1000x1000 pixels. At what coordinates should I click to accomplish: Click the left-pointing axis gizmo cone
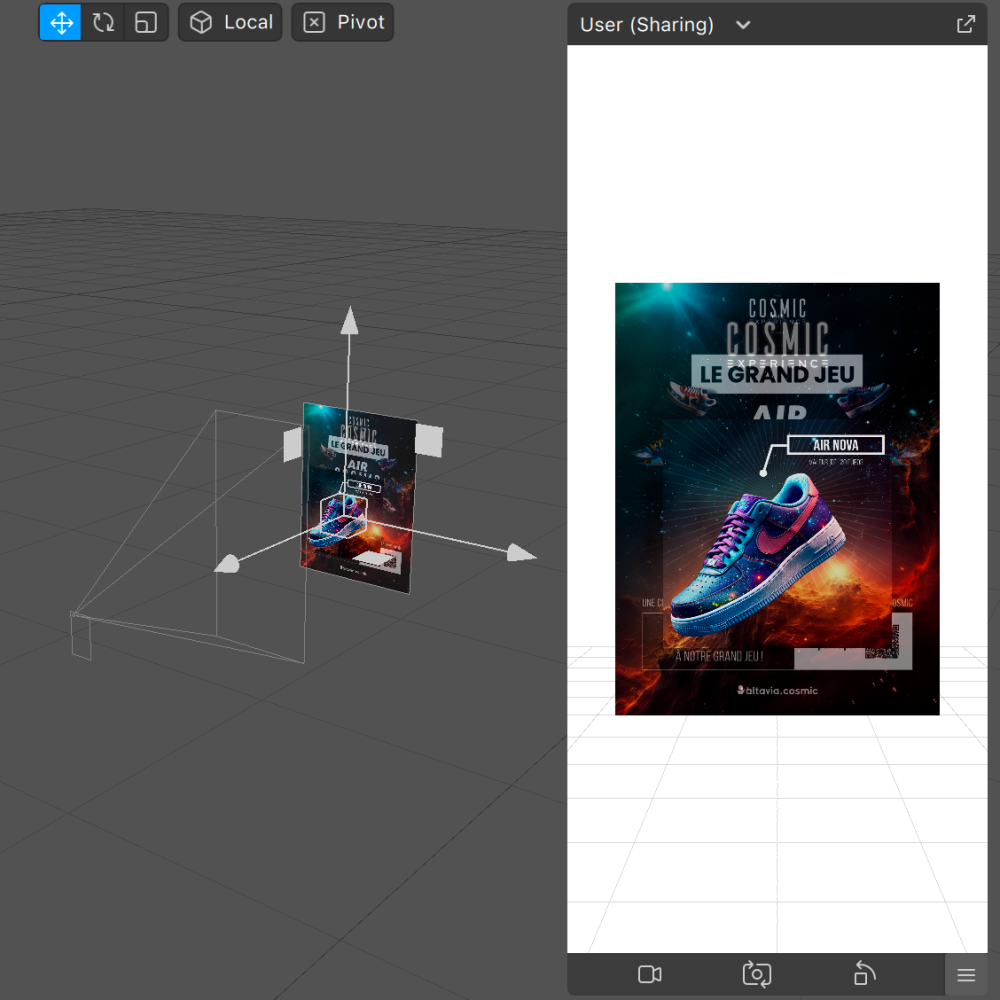(227, 564)
